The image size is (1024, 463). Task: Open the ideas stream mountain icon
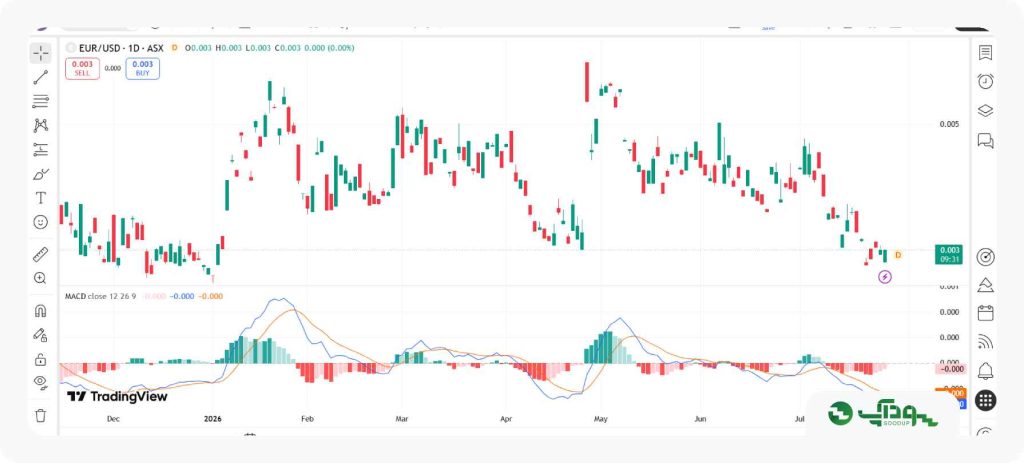985,285
